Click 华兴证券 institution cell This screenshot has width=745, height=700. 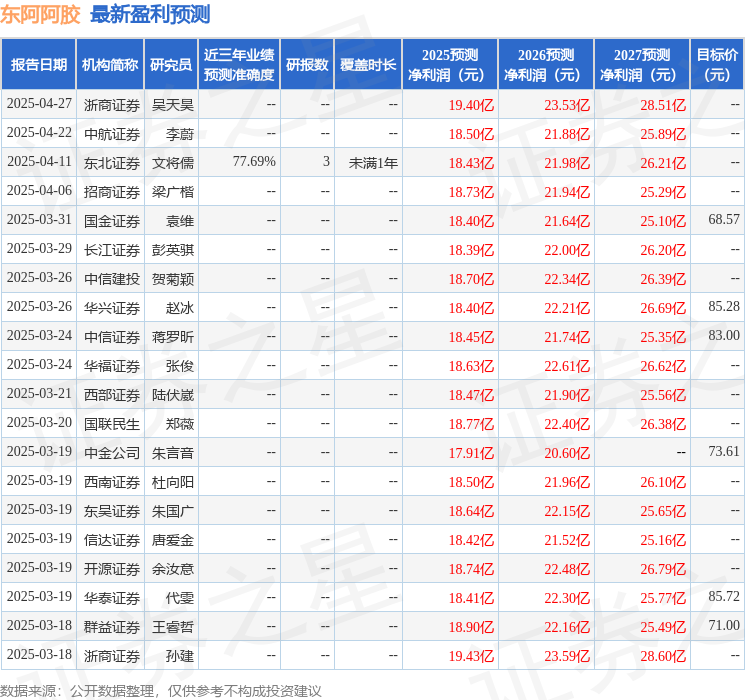112,308
